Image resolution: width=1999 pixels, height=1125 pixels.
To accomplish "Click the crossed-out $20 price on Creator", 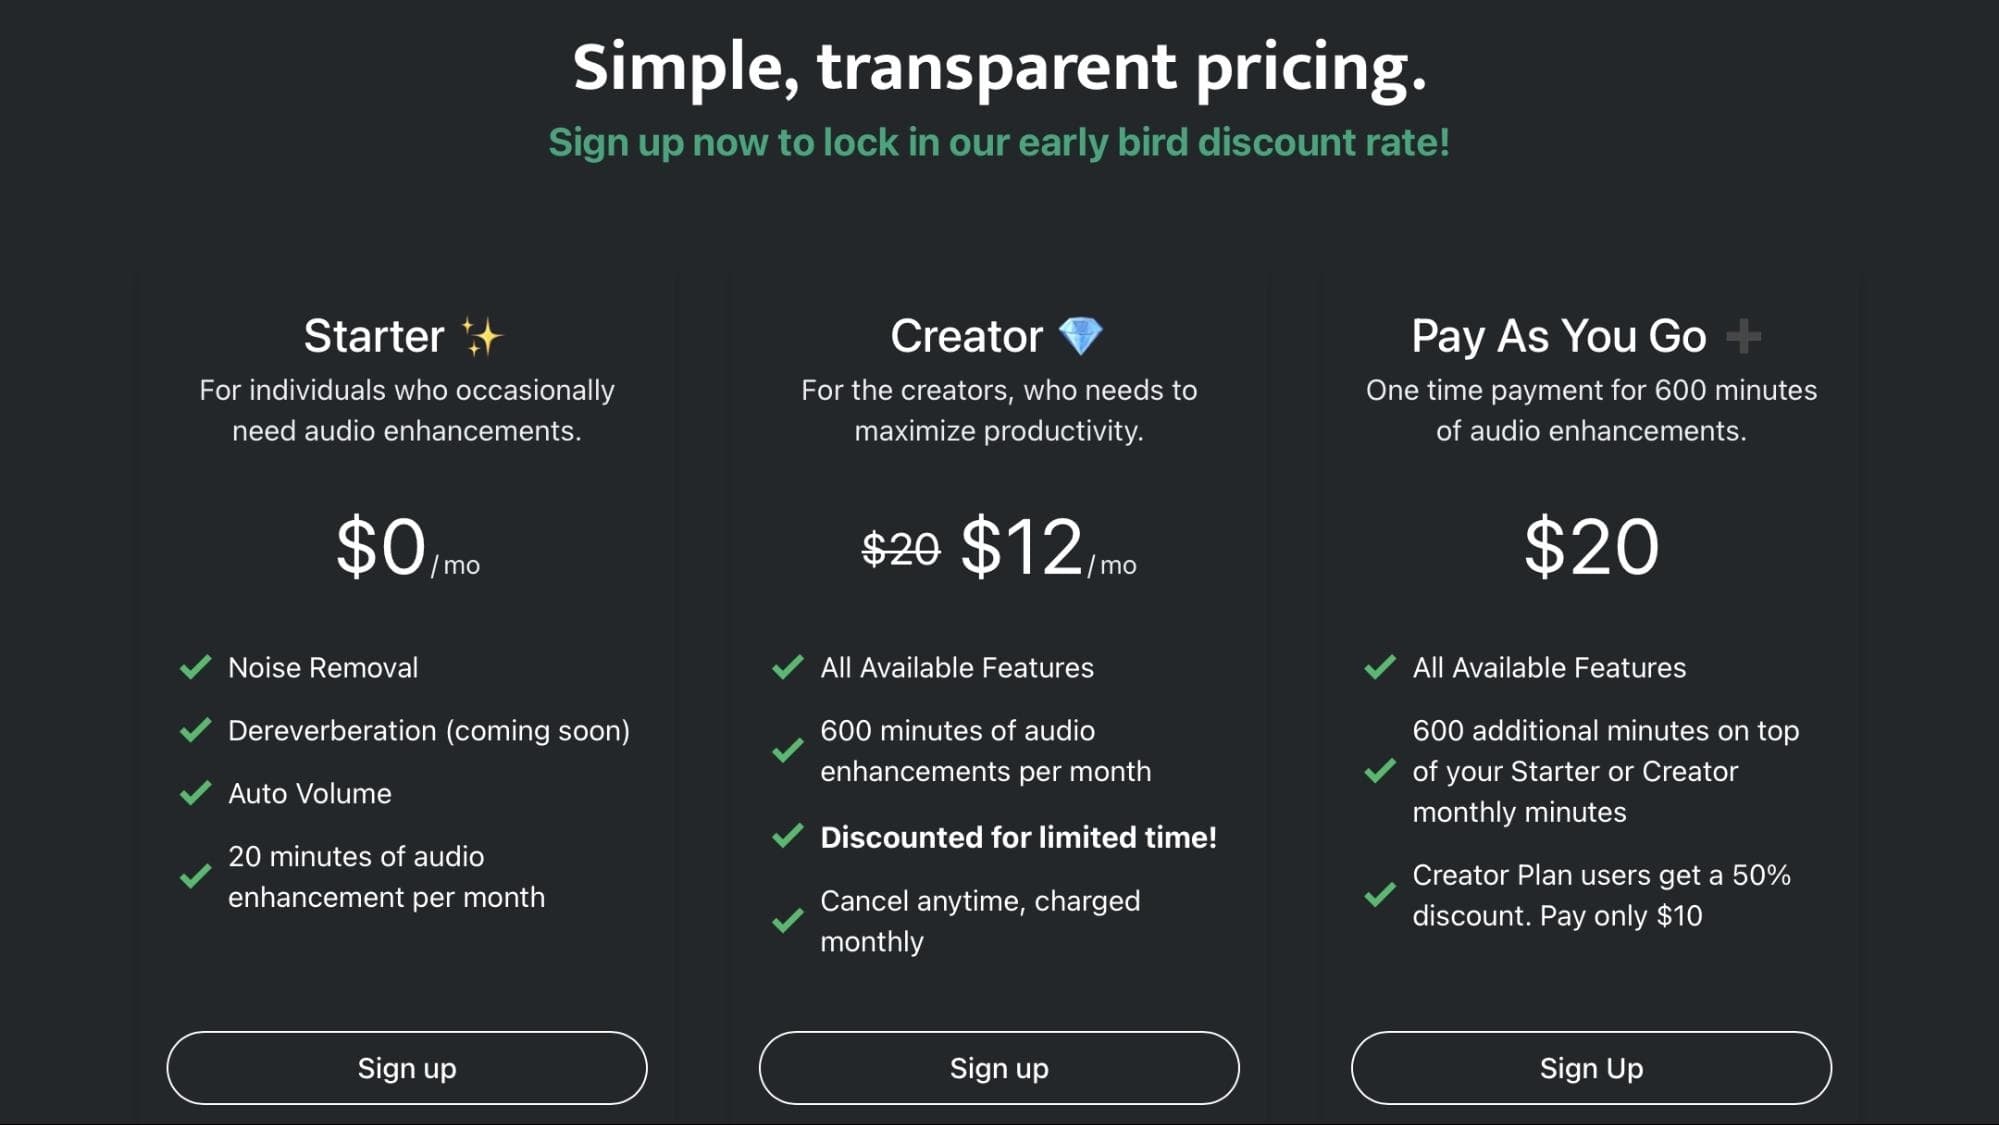I will point(900,548).
